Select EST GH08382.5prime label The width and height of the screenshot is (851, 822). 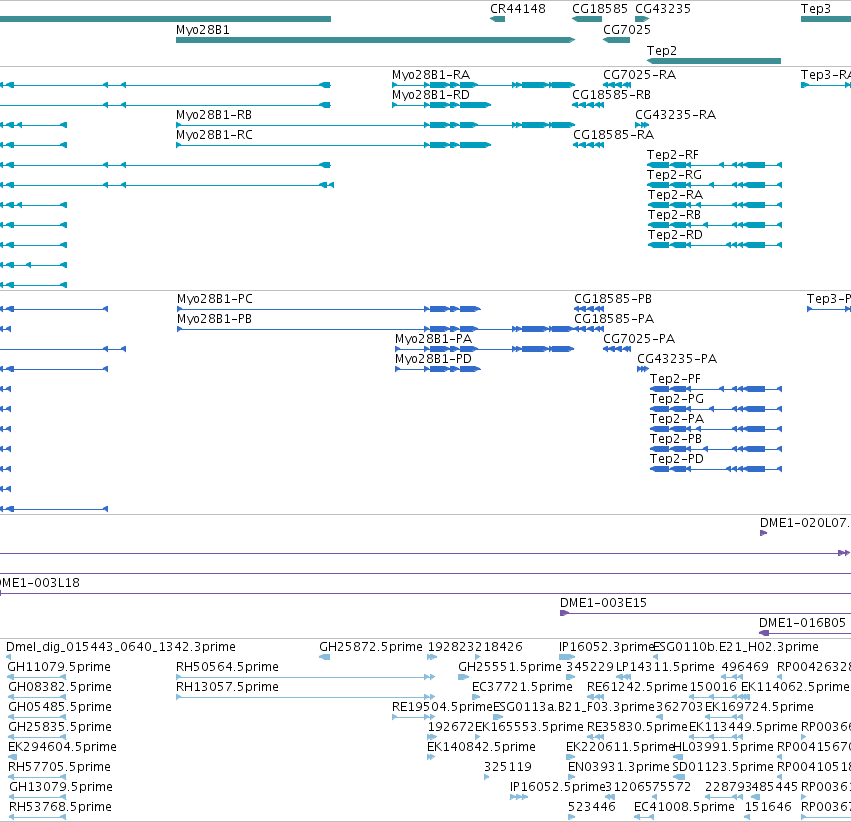click(x=60, y=687)
